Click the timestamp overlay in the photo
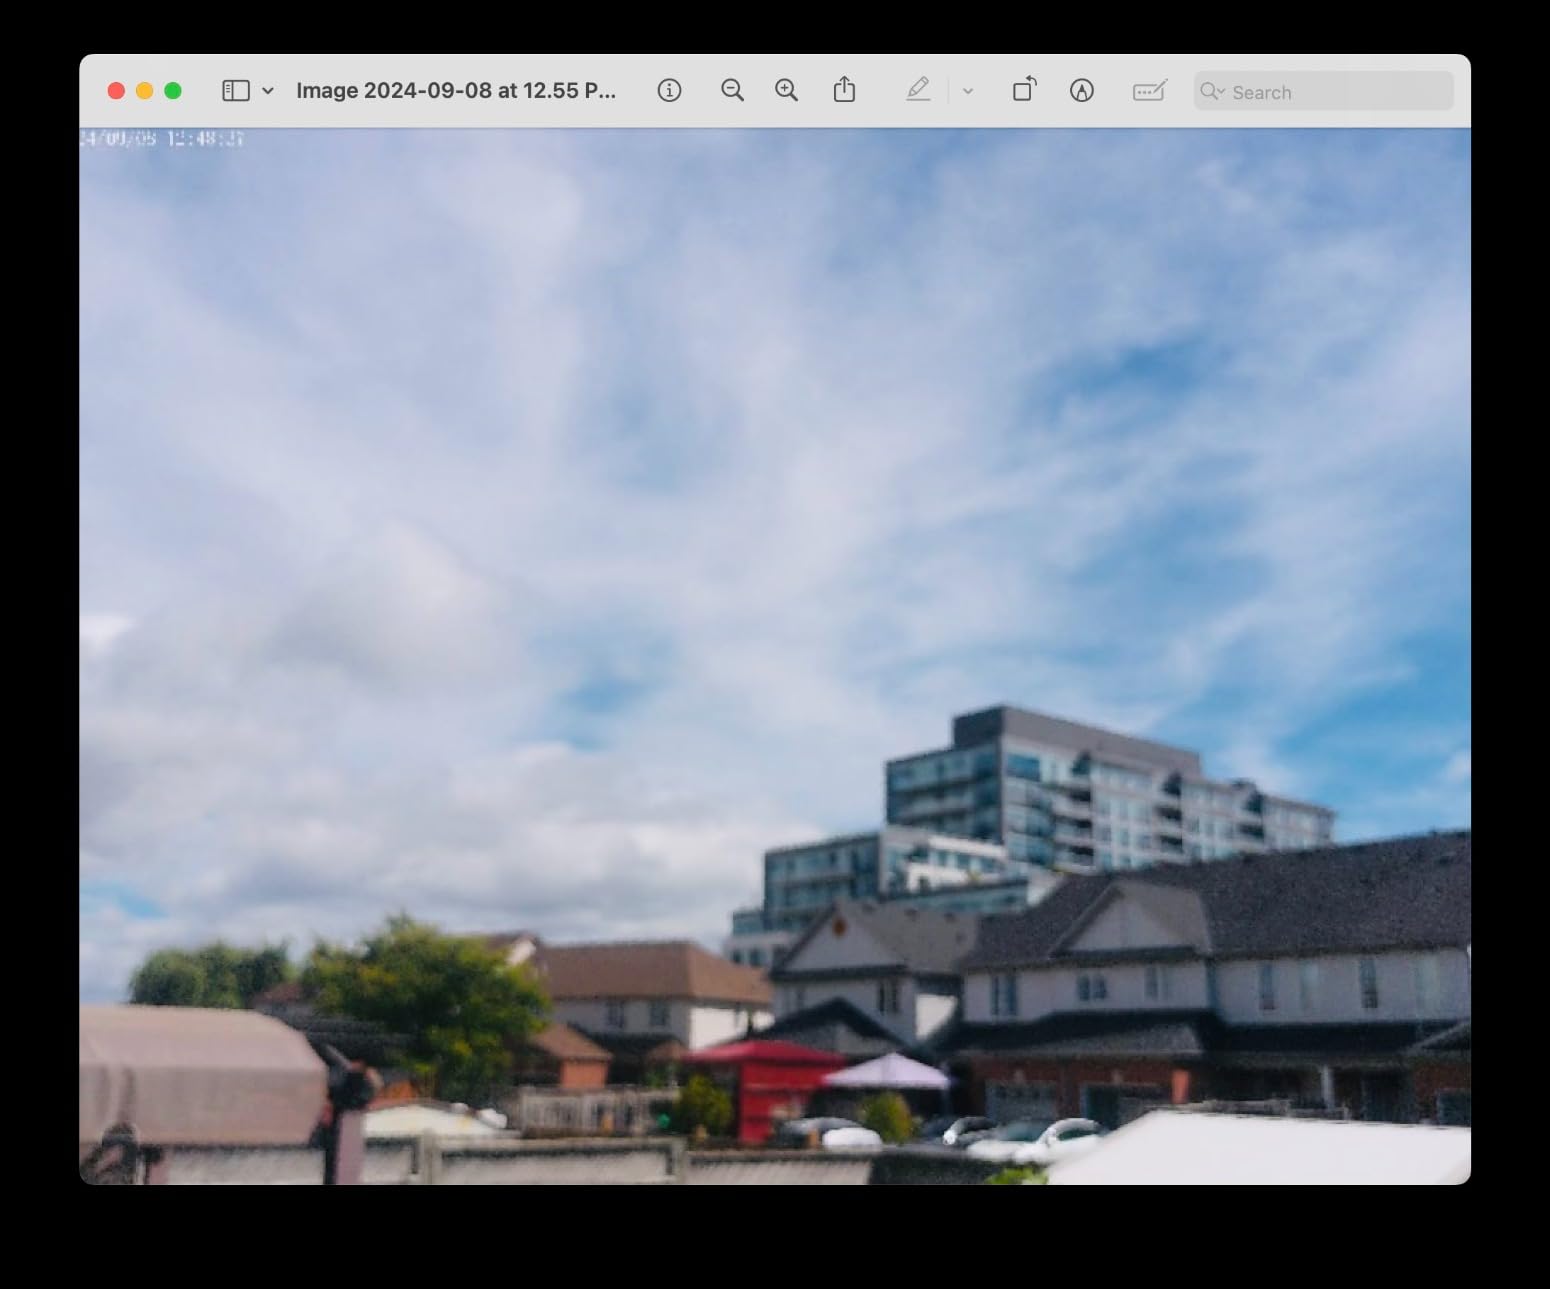This screenshot has height=1289, width=1550. (x=162, y=139)
